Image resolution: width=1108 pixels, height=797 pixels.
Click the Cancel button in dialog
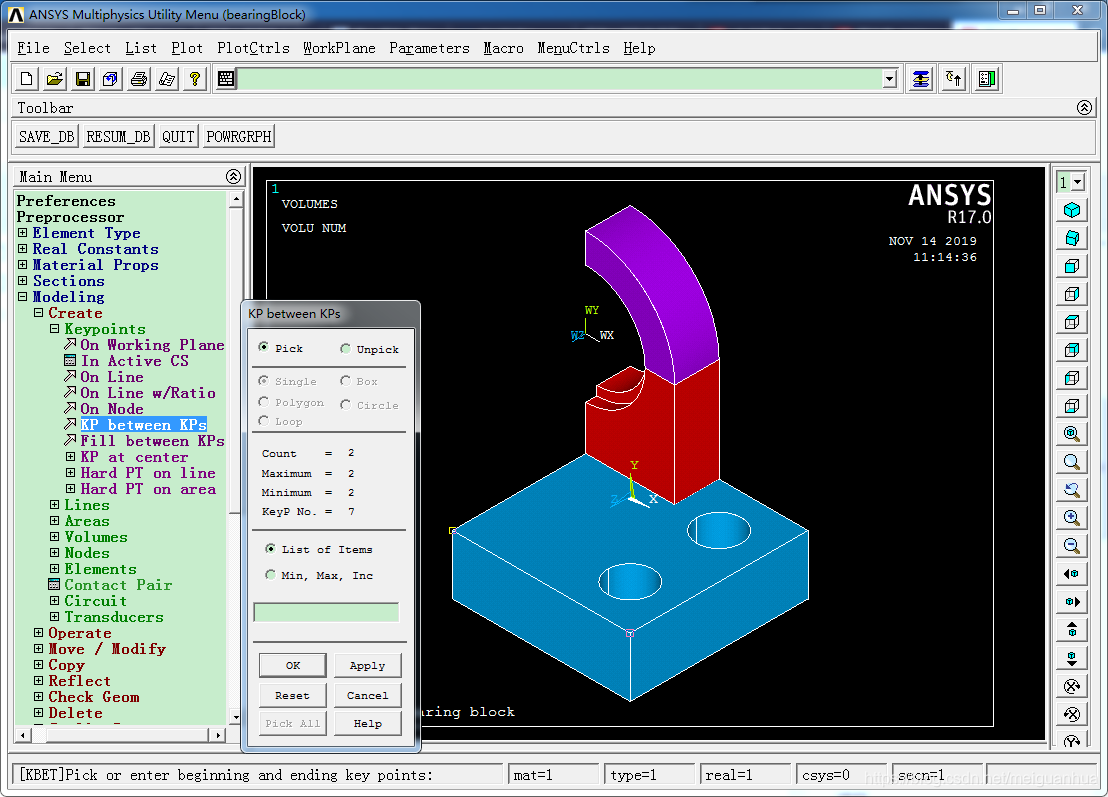coord(367,695)
